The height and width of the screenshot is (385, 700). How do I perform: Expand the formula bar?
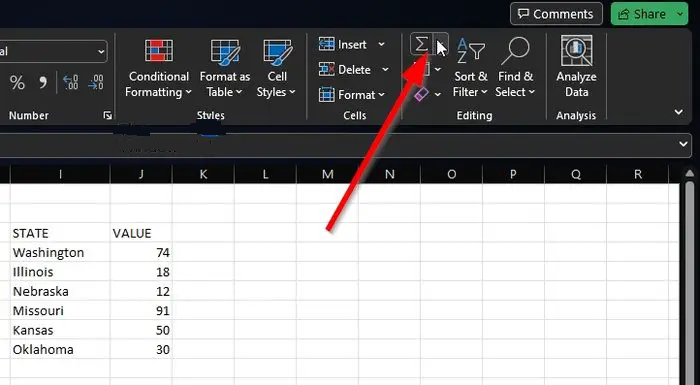coord(683,144)
